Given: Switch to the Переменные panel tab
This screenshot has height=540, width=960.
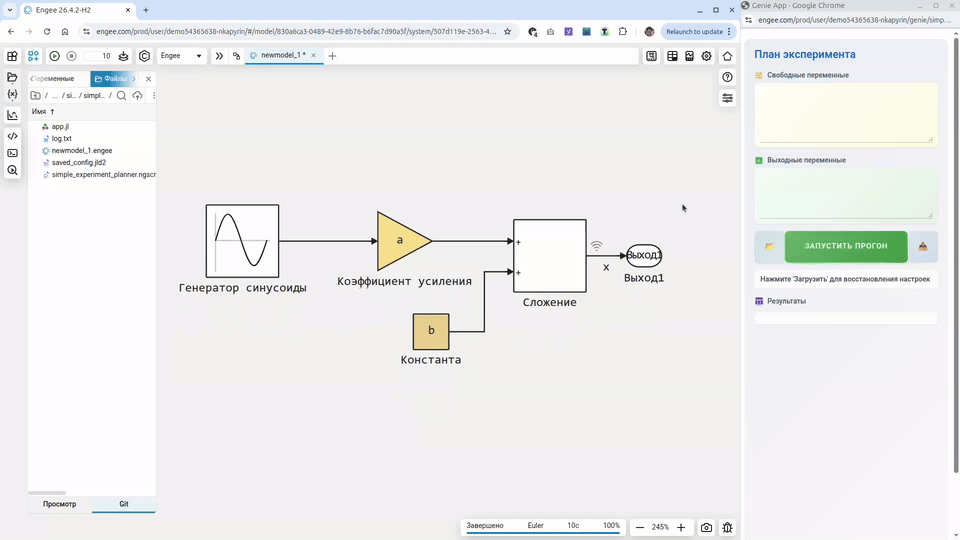Looking at the screenshot, I should click(54, 78).
